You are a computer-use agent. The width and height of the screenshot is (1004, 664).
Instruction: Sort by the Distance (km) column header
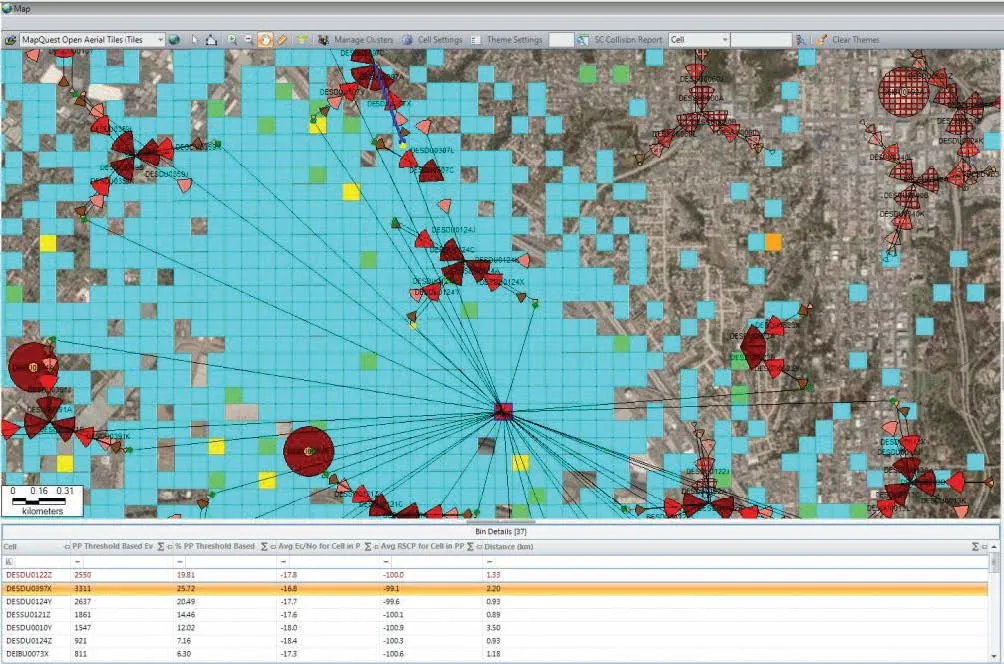(x=510, y=547)
